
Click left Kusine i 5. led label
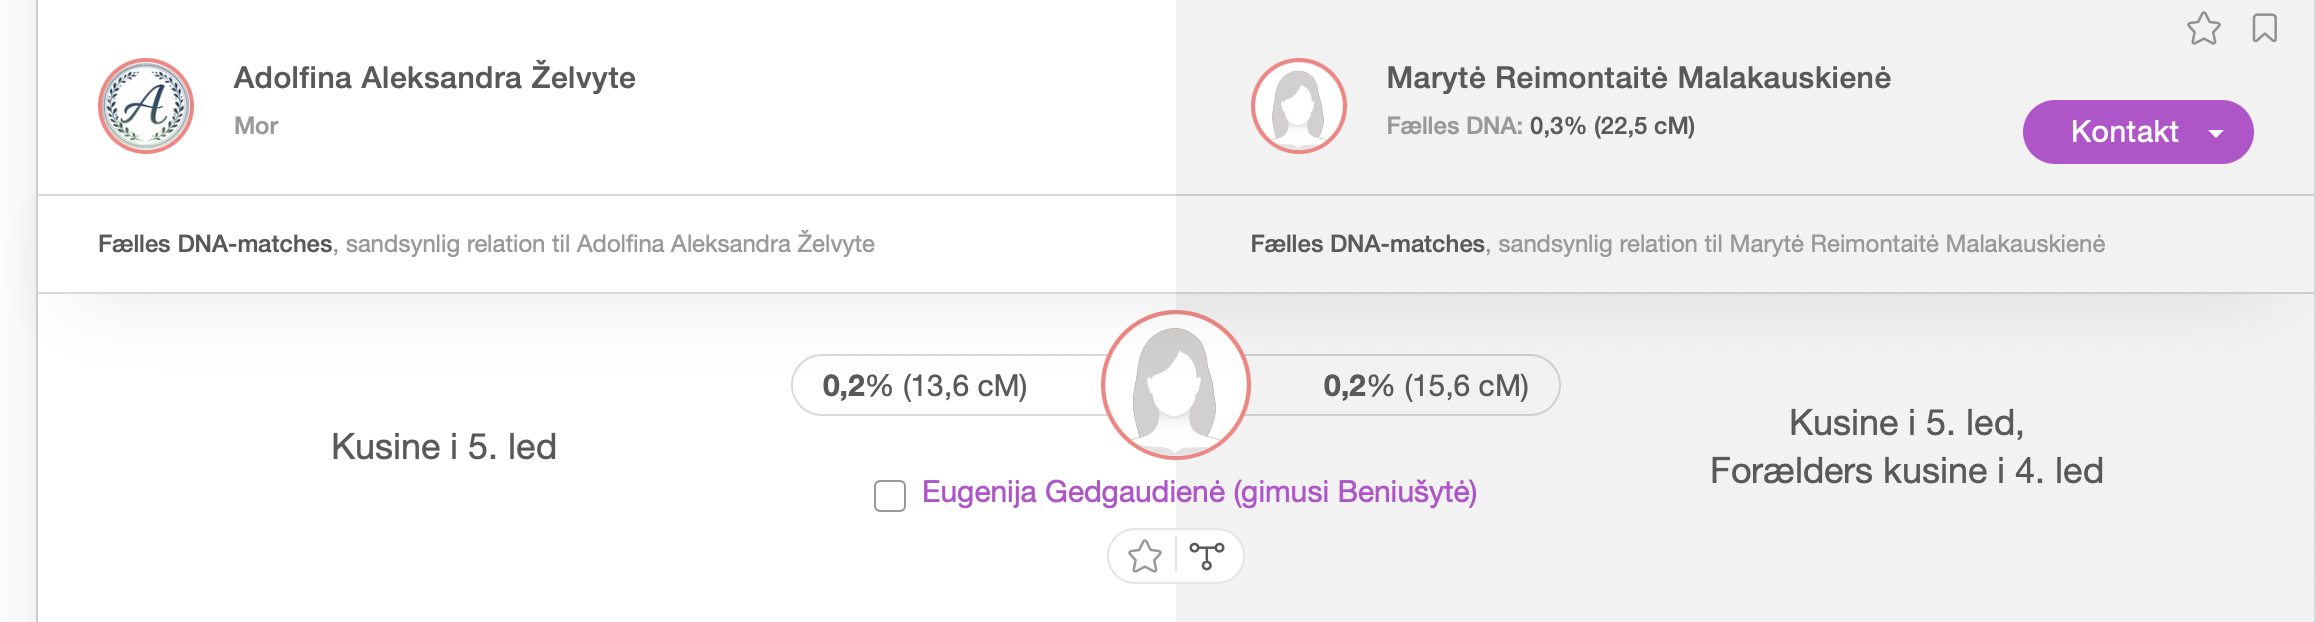coord(444,447)
